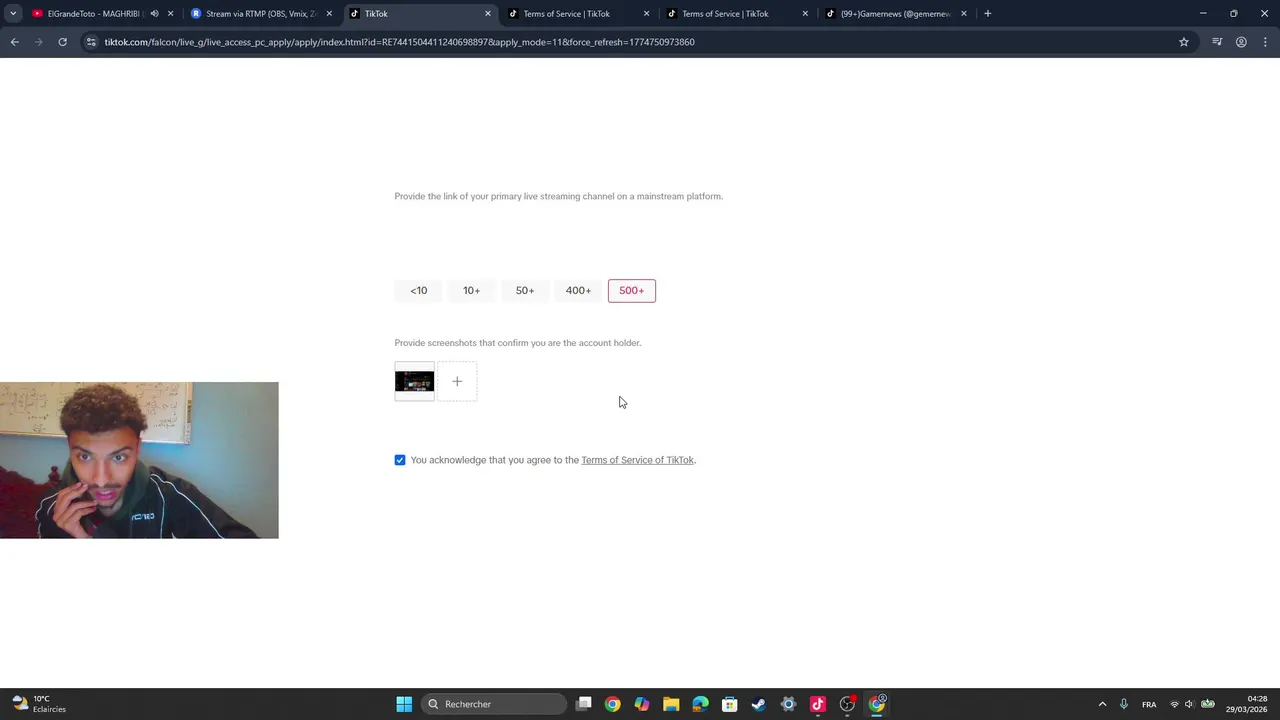Open File Explorer from taskbar
Image resolution: width=1280 pixels, height=720 pixels.
tap(671, 704)
